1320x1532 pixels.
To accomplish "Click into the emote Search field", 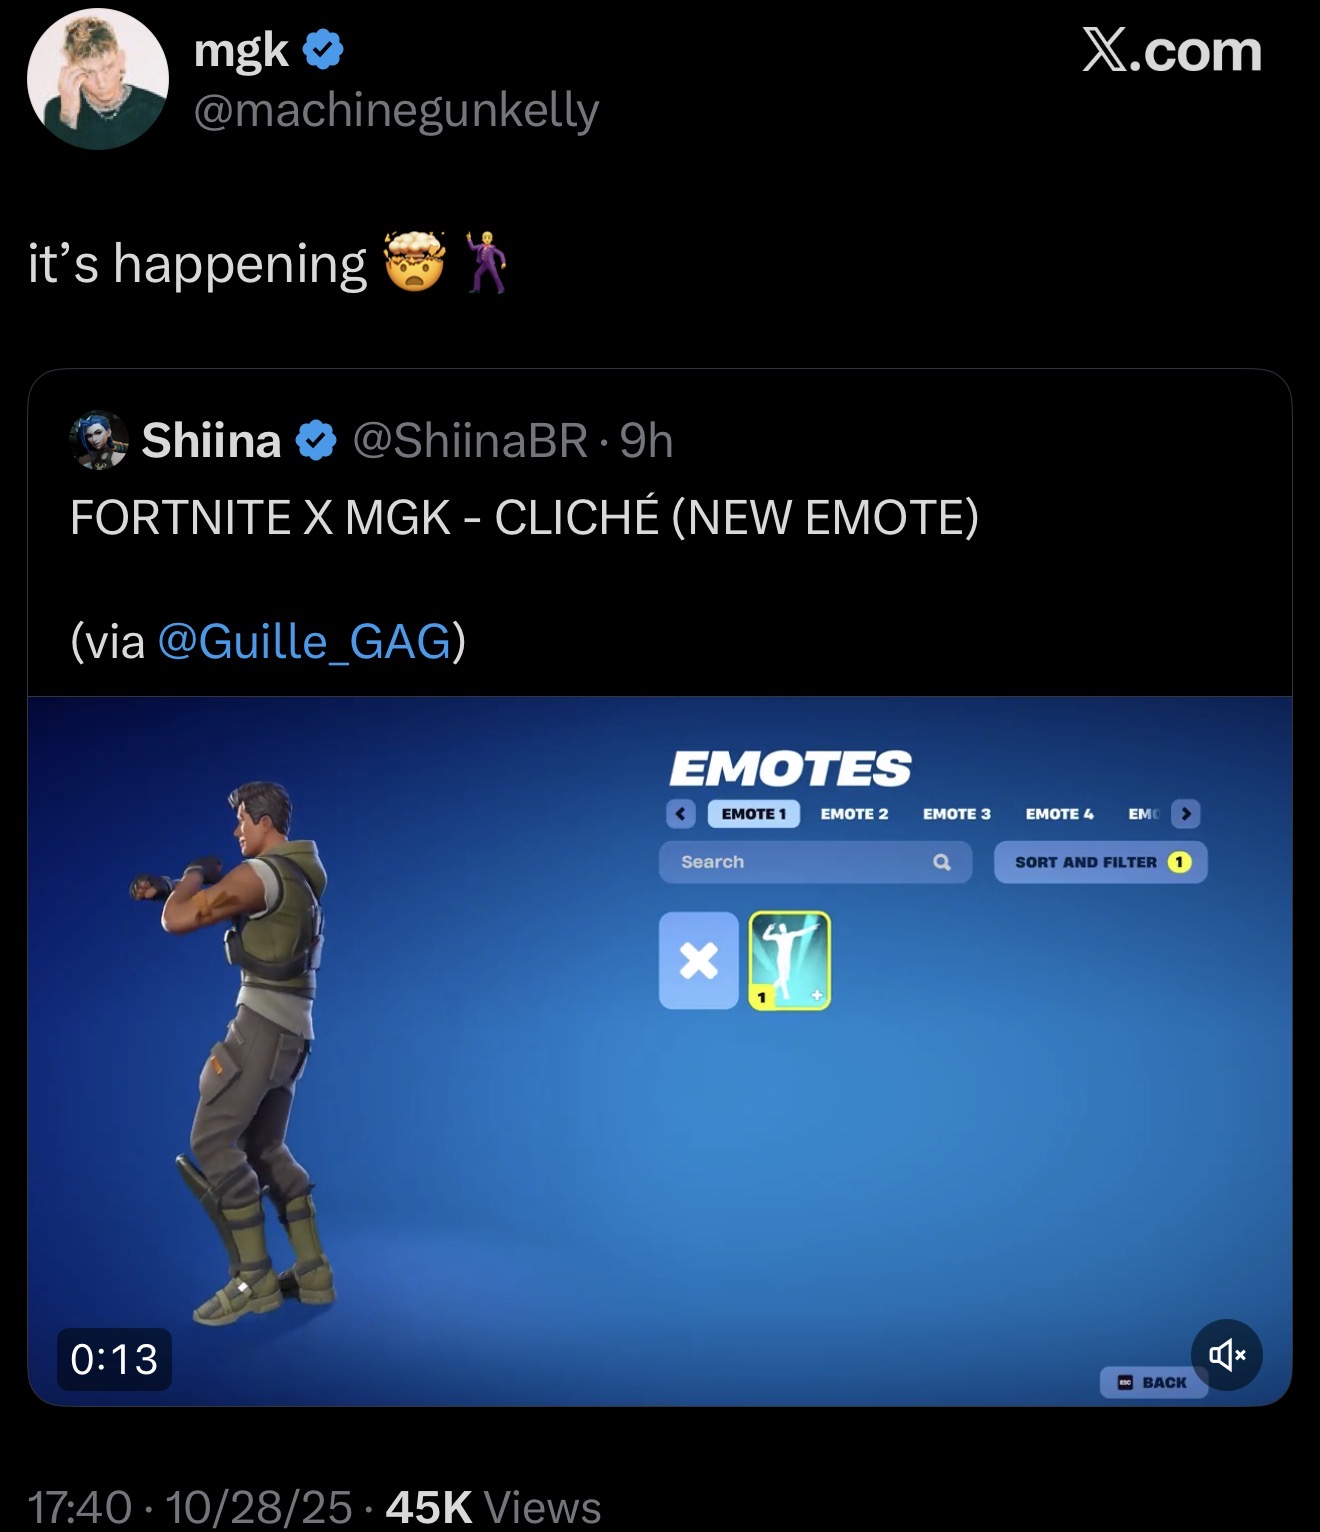I will coord(815,862).
